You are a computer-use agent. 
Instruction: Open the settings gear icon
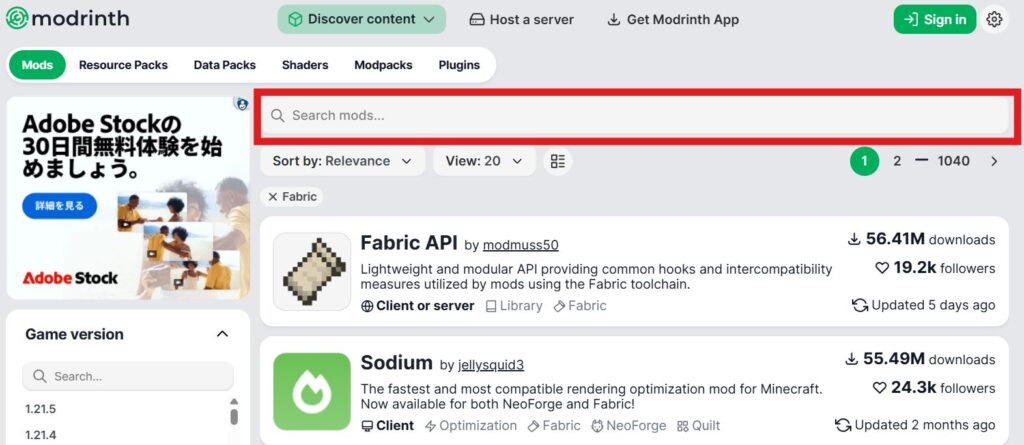[x=994, y=20]
